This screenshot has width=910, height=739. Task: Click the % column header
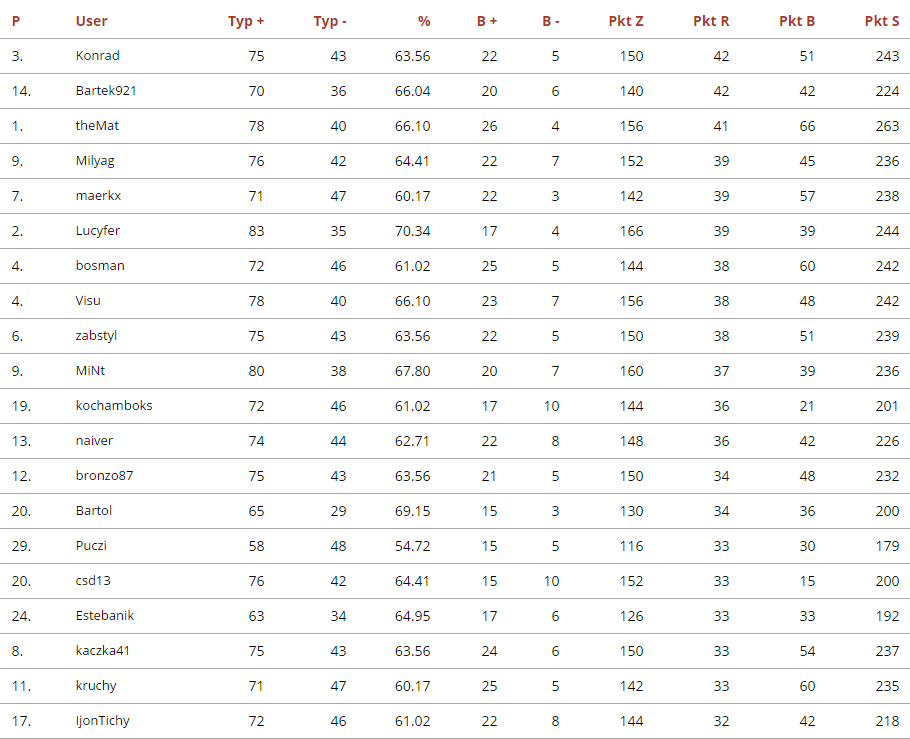pyautogui.click(x=424, y=21)
